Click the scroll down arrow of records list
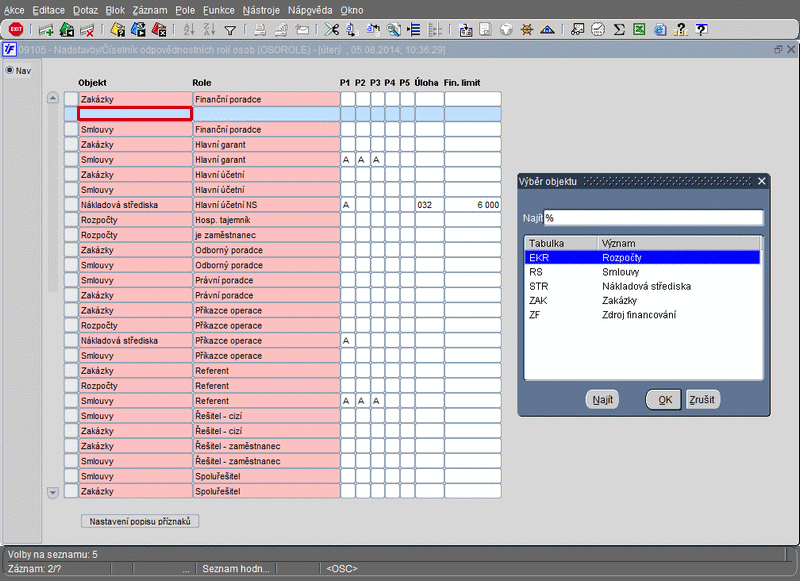 (x=53, y=492)
